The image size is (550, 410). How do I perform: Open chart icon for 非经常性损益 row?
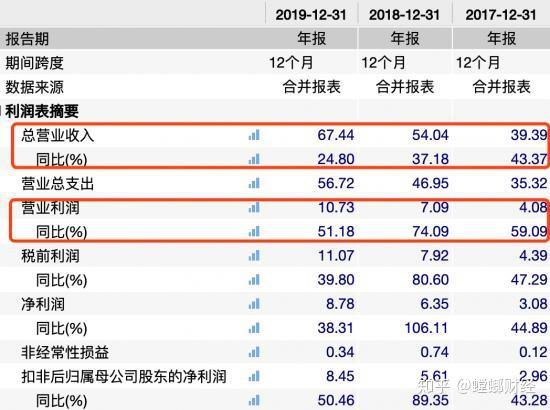pyautogui.click(x=254, y=352)
